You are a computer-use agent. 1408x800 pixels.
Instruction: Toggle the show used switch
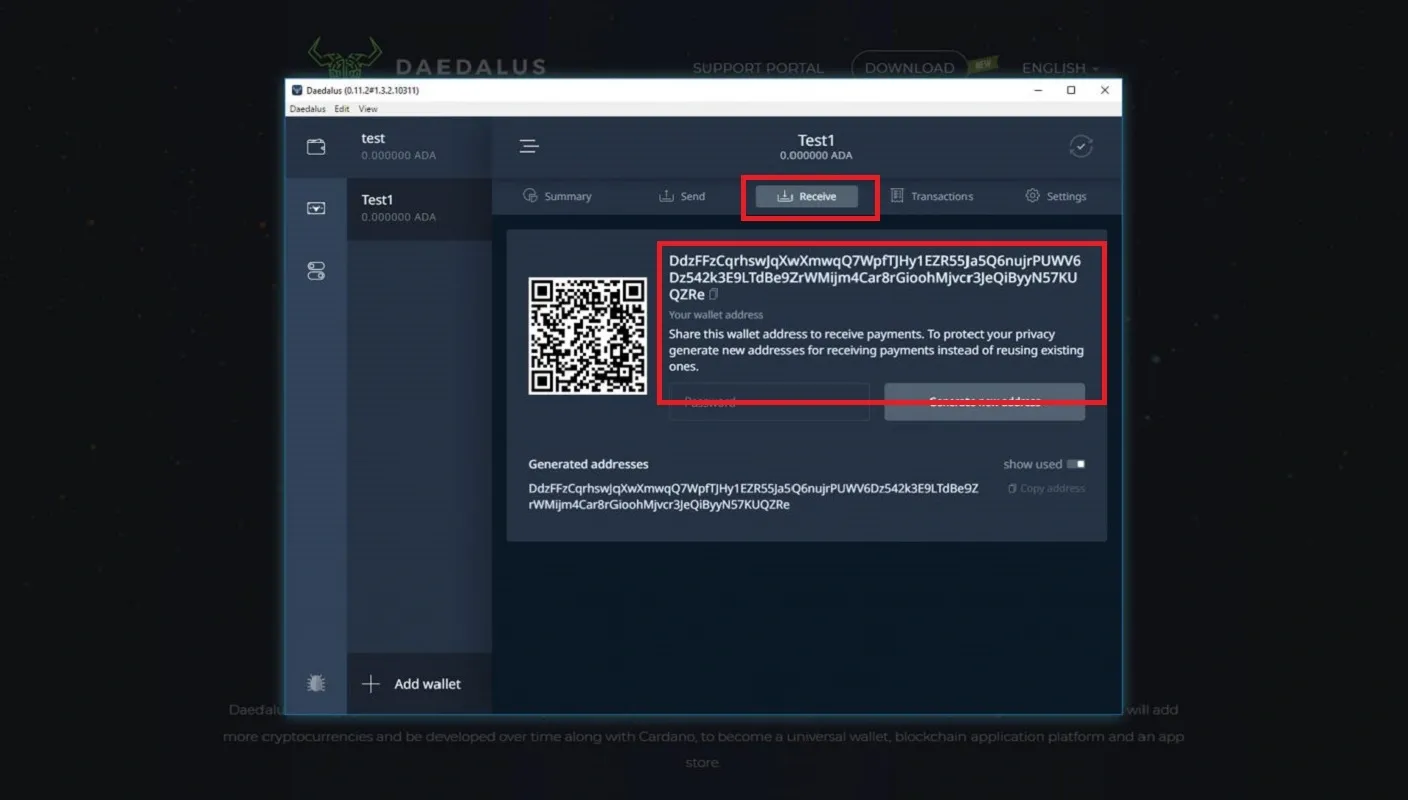pos(1076,464)
